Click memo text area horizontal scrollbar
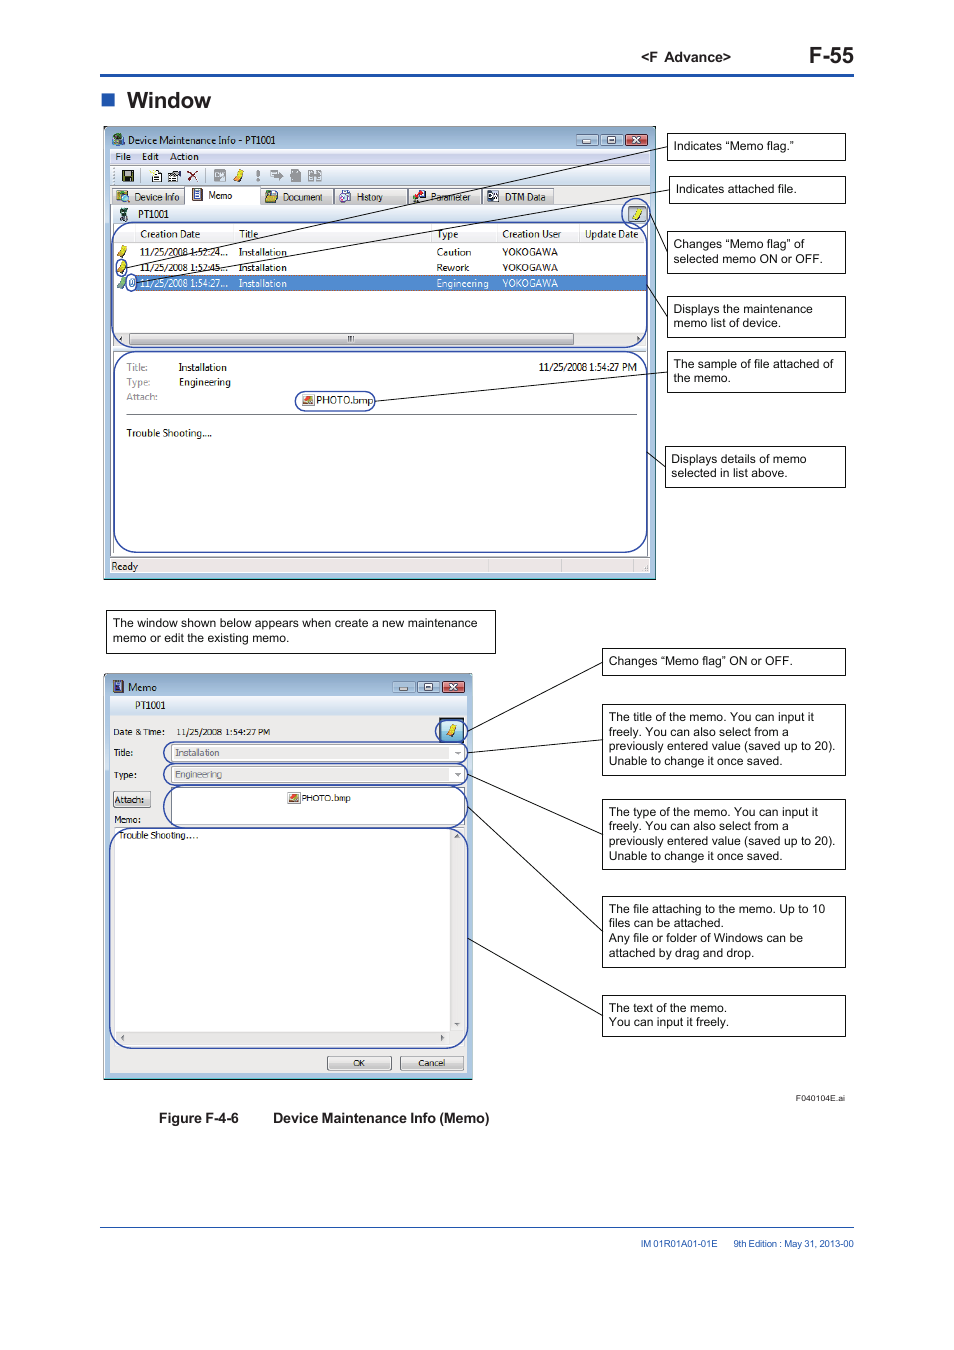The height and width of the screenshot is (1350, 954). [x=282, y=1038]
